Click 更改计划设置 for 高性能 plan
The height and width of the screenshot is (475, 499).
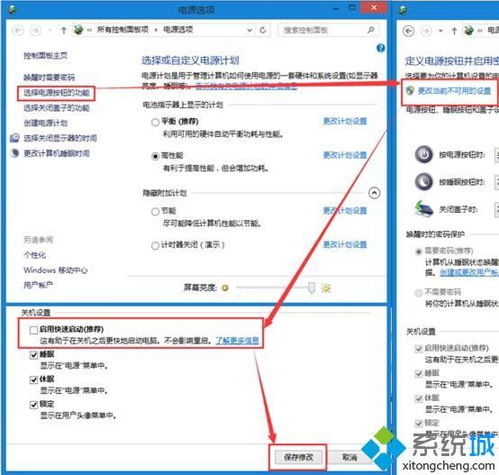pos(345,155)
